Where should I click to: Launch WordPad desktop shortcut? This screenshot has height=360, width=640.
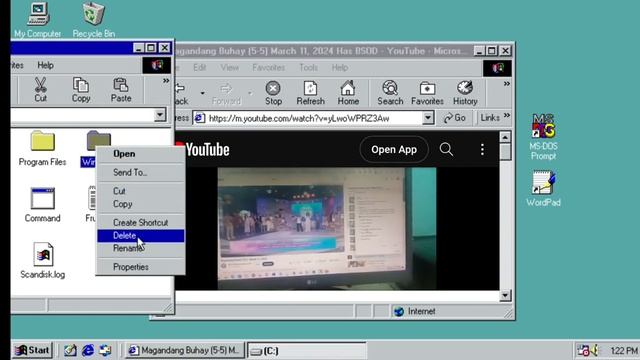click(543, 189)
